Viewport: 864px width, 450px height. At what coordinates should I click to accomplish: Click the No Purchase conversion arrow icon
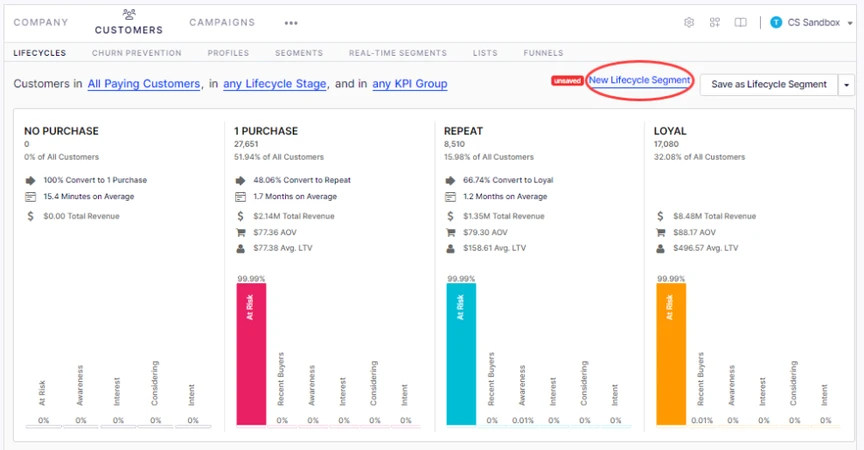(30, 180)
